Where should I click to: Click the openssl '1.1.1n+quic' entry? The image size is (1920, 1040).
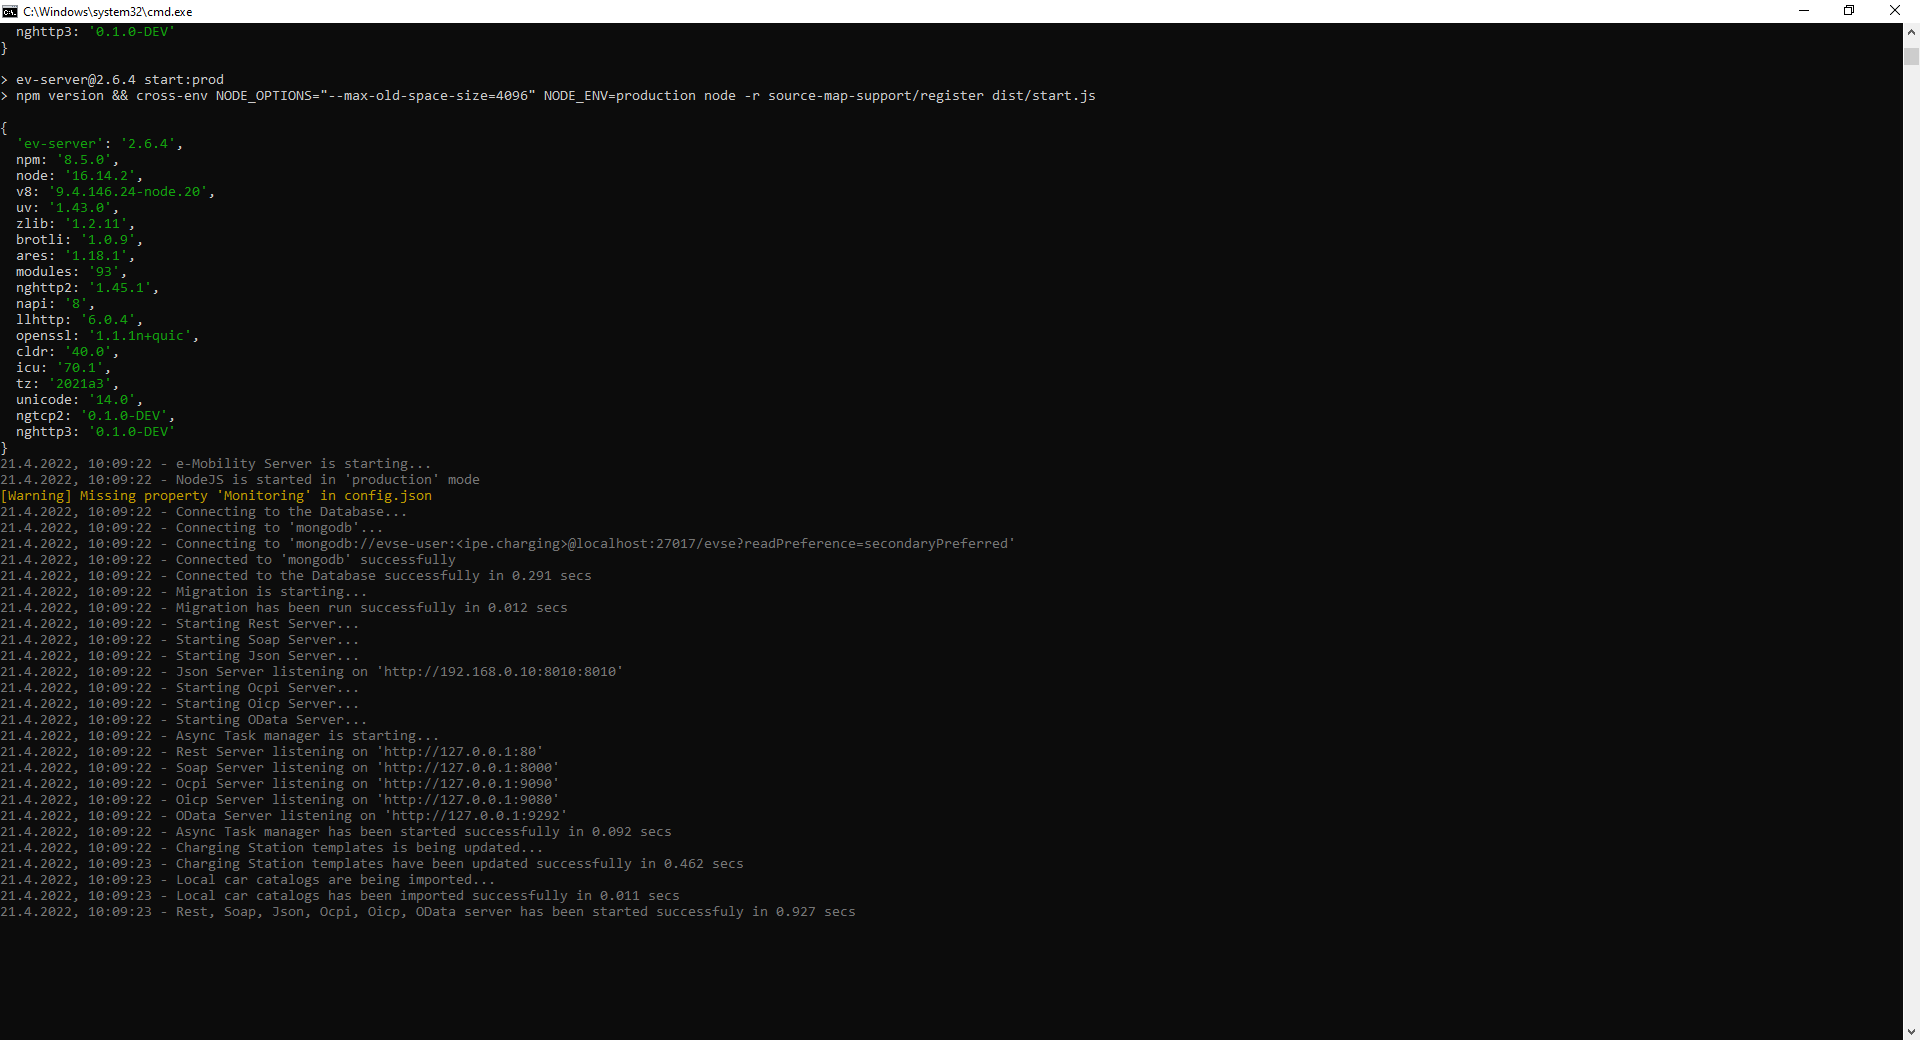[106, 335]
